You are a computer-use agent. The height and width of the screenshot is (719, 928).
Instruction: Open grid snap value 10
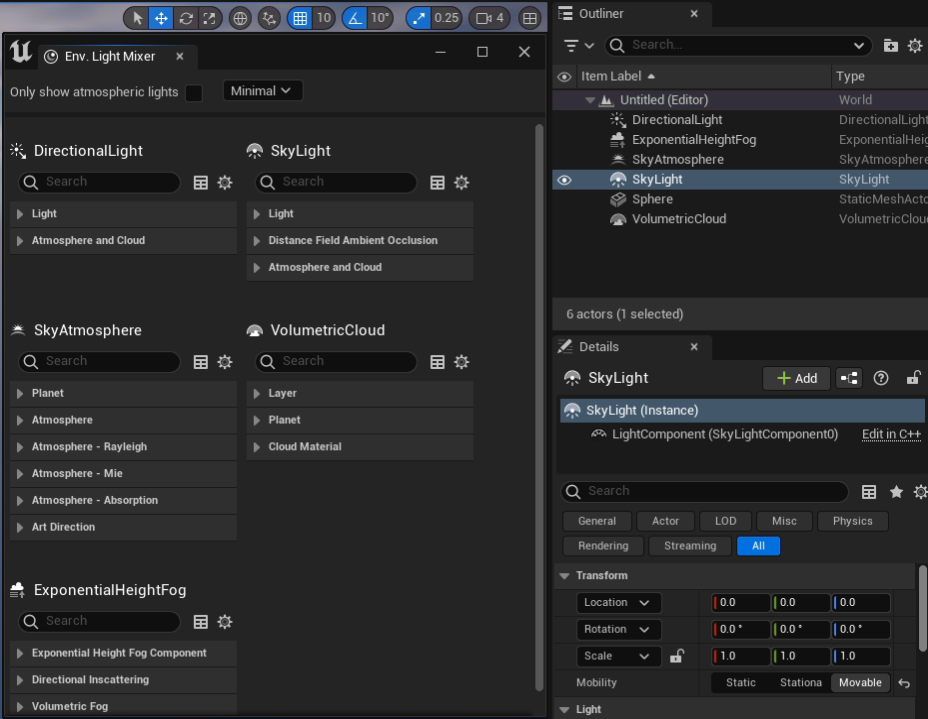pyautogui.click(x=324, y=18)
